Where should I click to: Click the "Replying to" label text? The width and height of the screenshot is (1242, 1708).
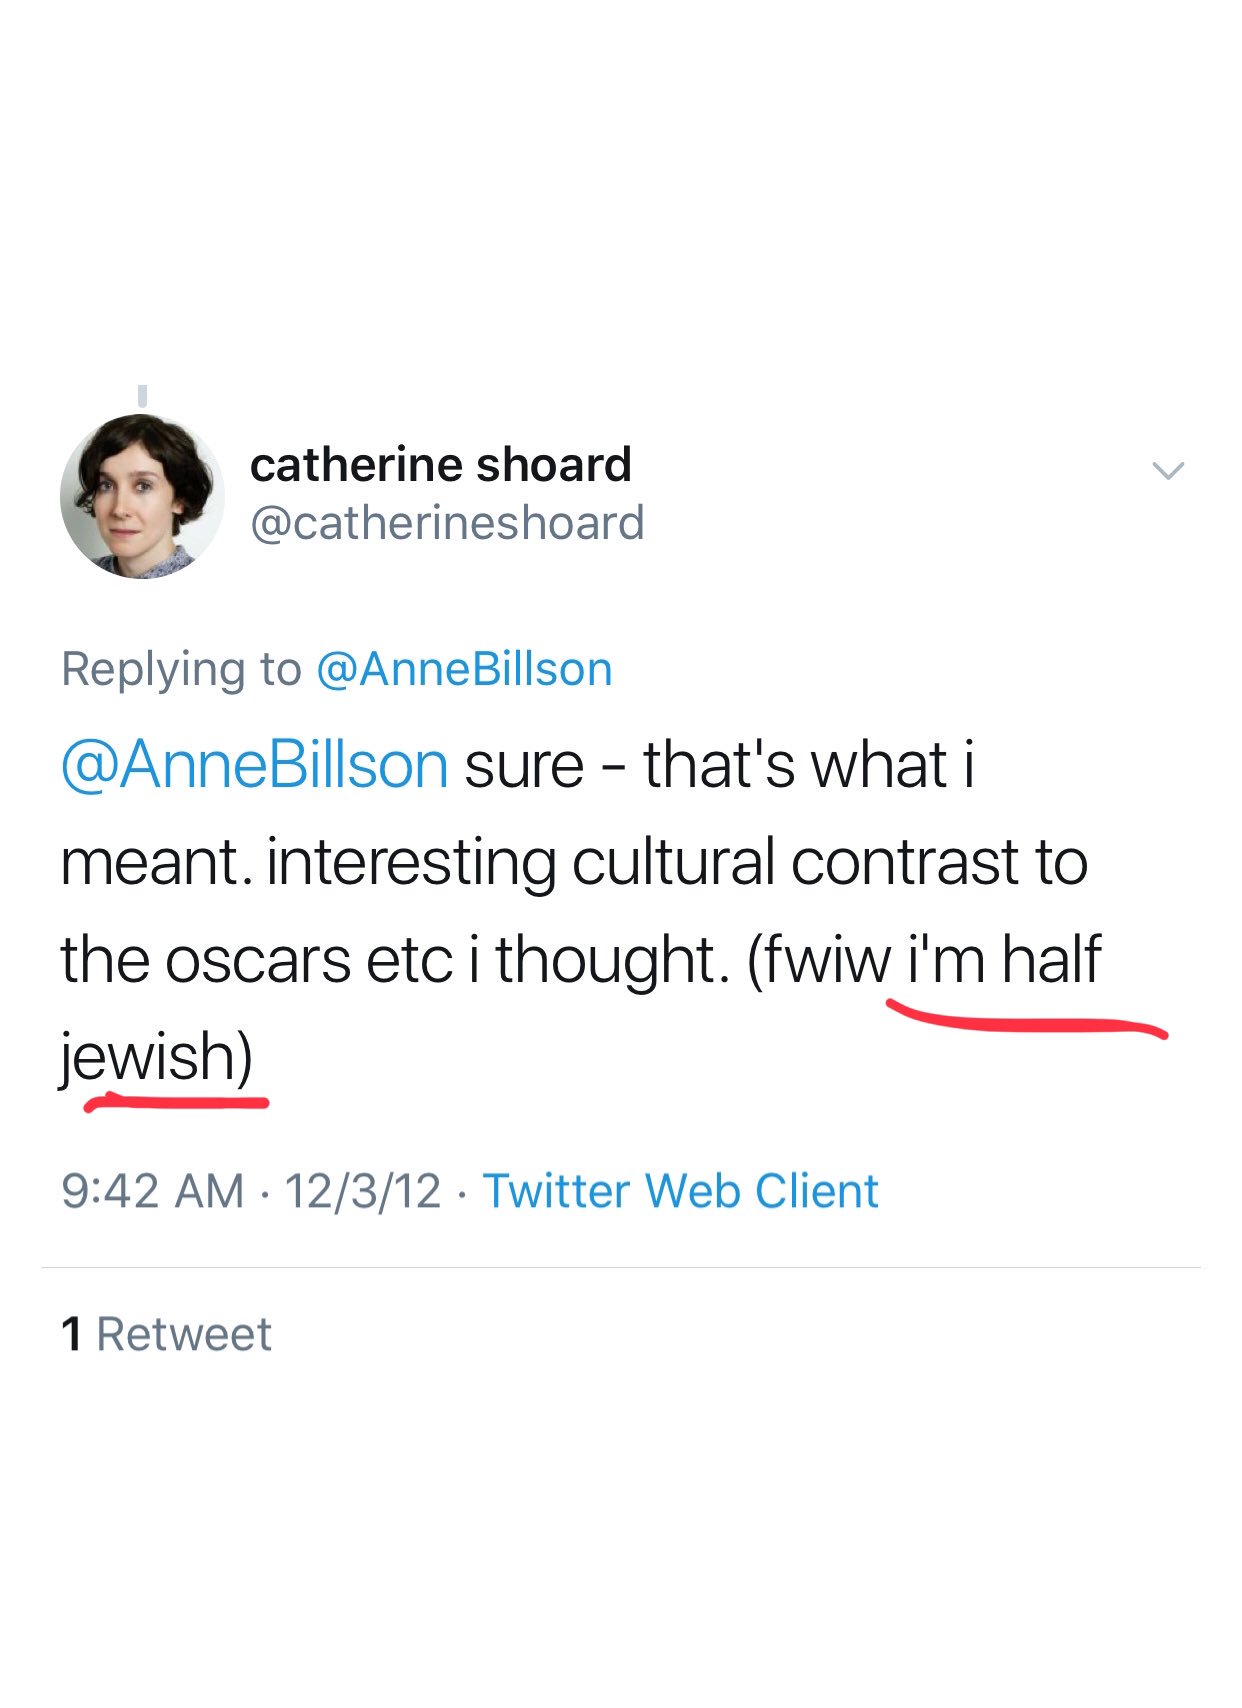point(181,669)
